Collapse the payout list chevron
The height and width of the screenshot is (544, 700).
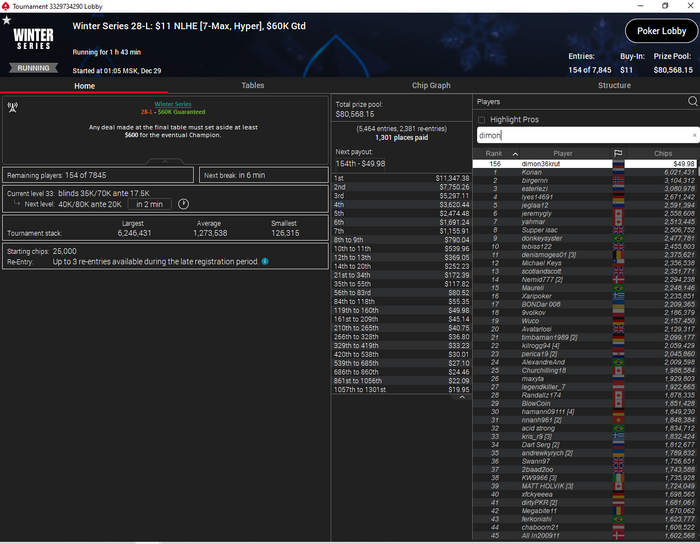point(462,397)
